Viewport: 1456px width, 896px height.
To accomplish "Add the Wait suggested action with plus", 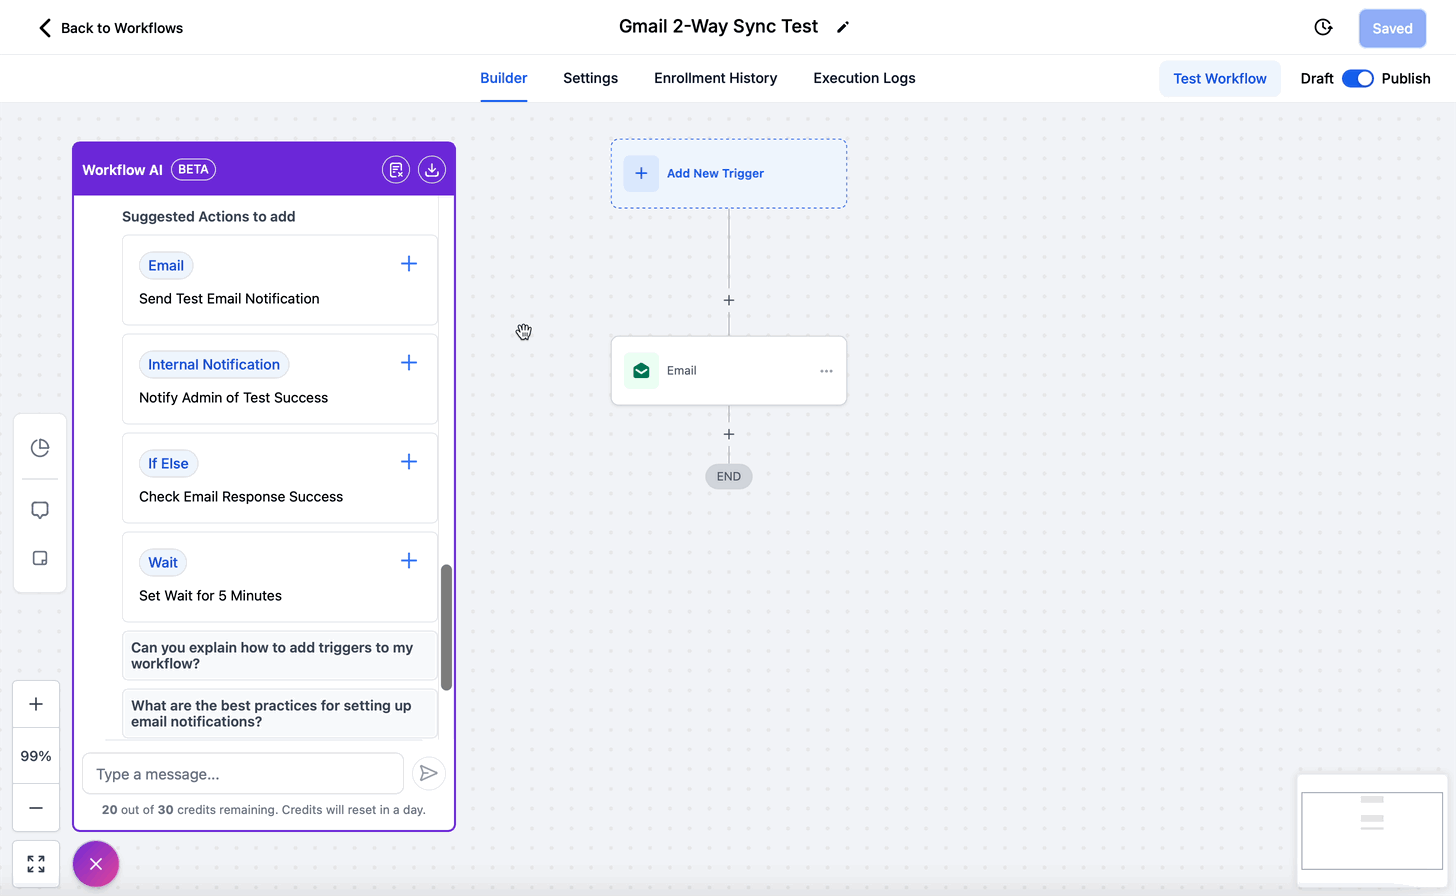I will pyautogui.click(x=409, y=561).
